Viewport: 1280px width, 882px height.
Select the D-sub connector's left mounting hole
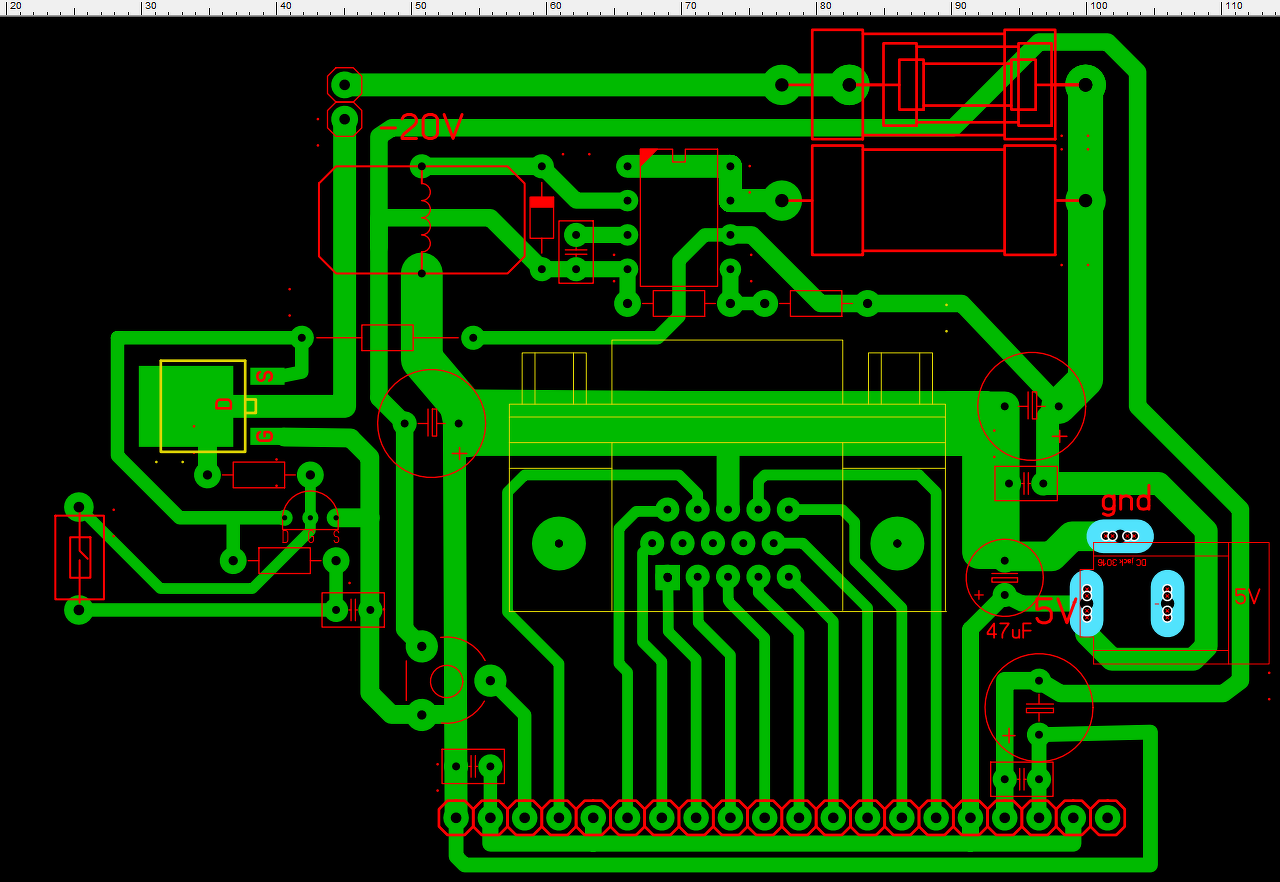pos(559,543)
